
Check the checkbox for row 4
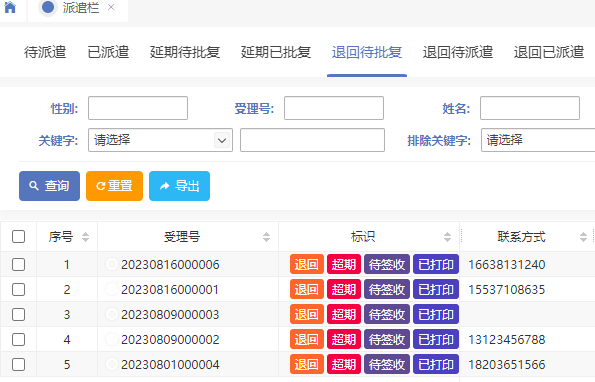click(x=19, y=340)
